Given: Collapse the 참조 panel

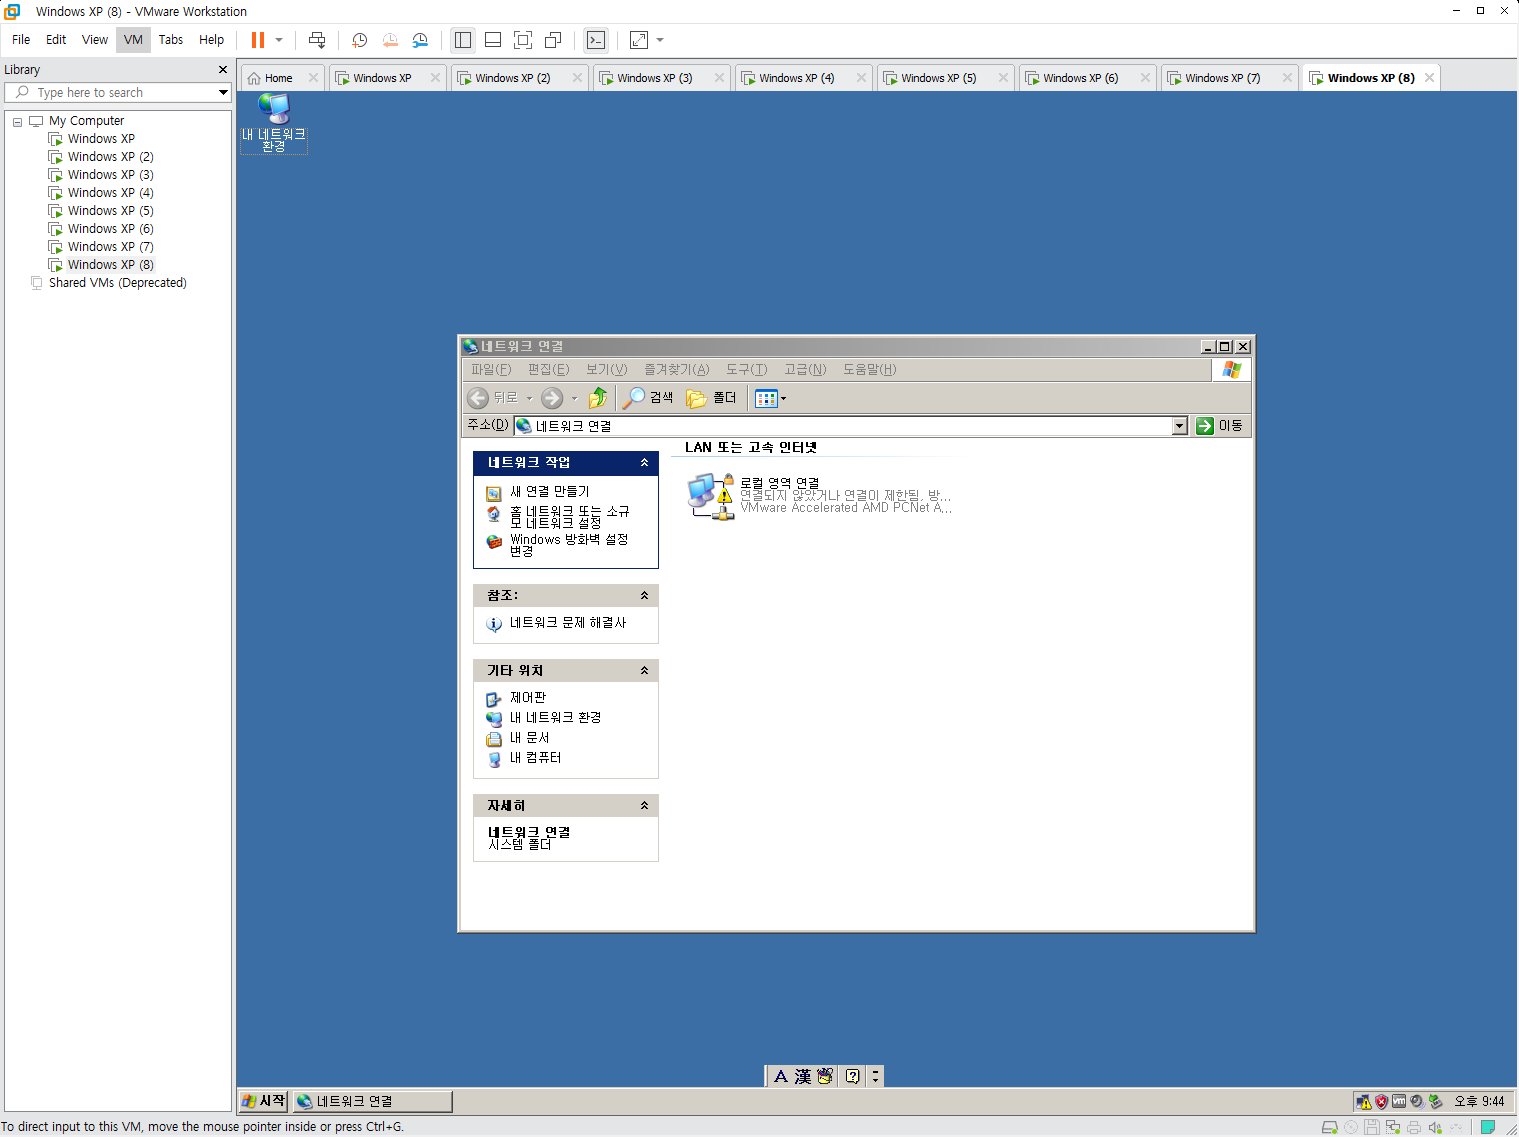Looking at the screenshot, I should (644, 596).
